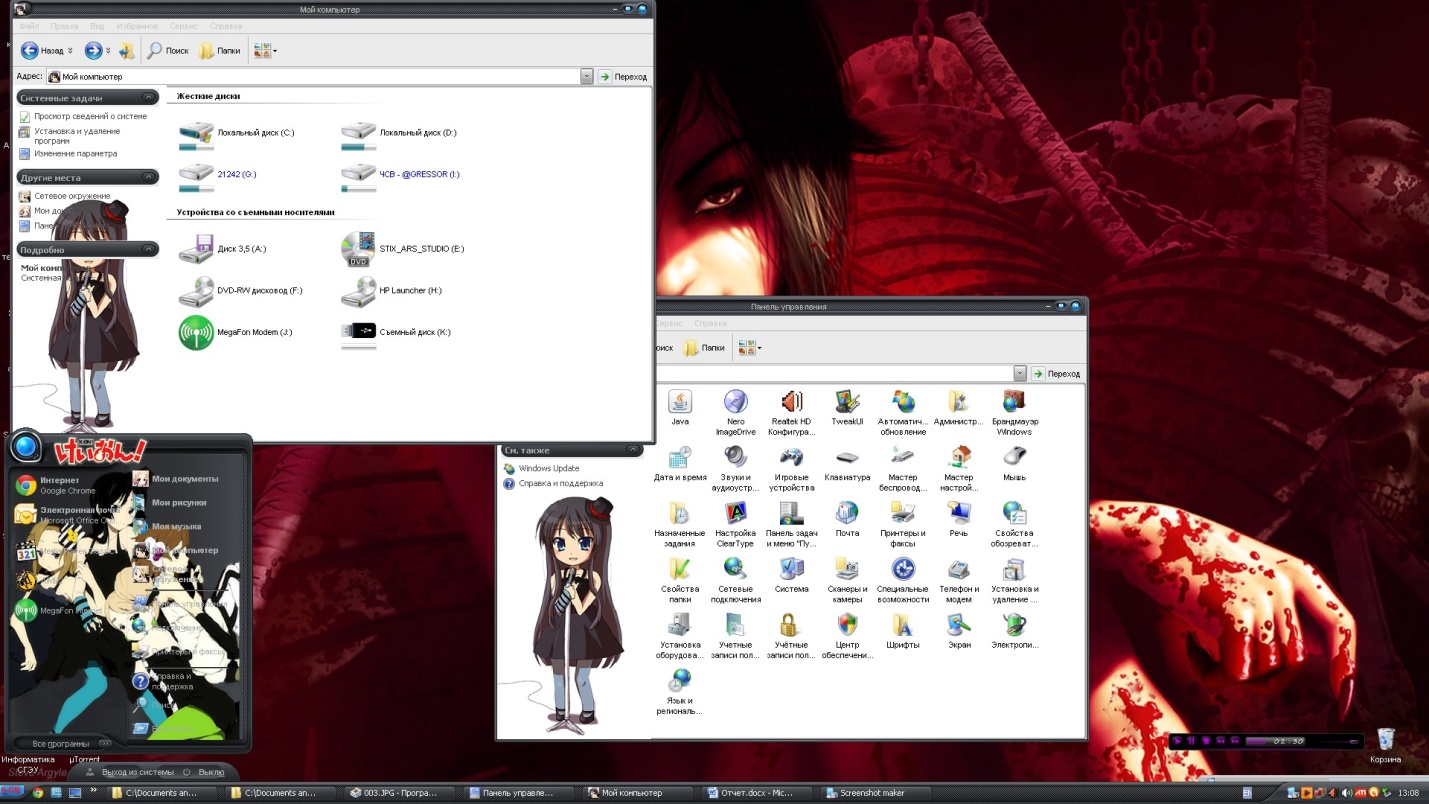Click the Просмотр сведений о системе link

pyautogui.click(x=83, y=116)
